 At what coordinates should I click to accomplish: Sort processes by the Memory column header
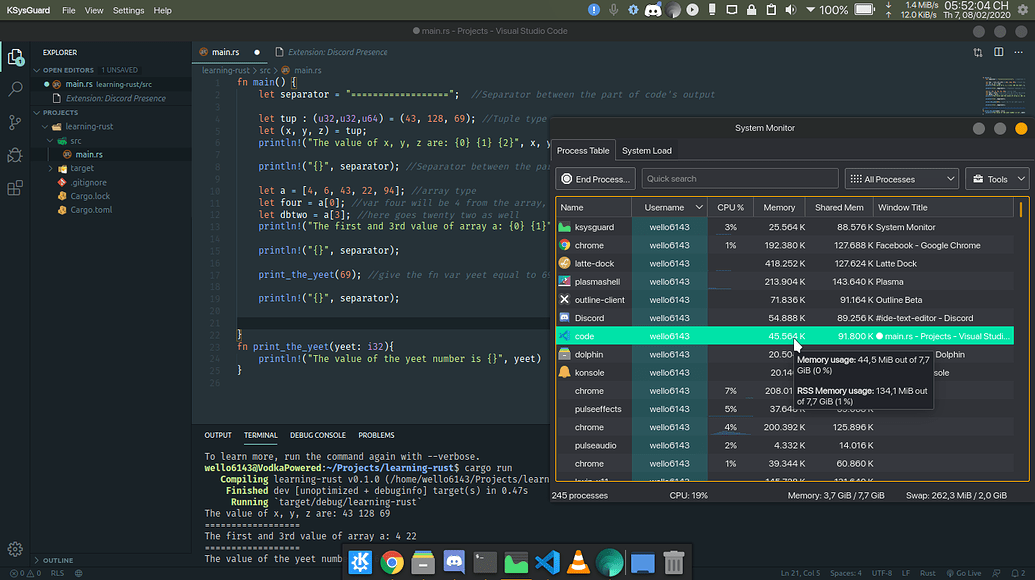(x=778, y=207)
